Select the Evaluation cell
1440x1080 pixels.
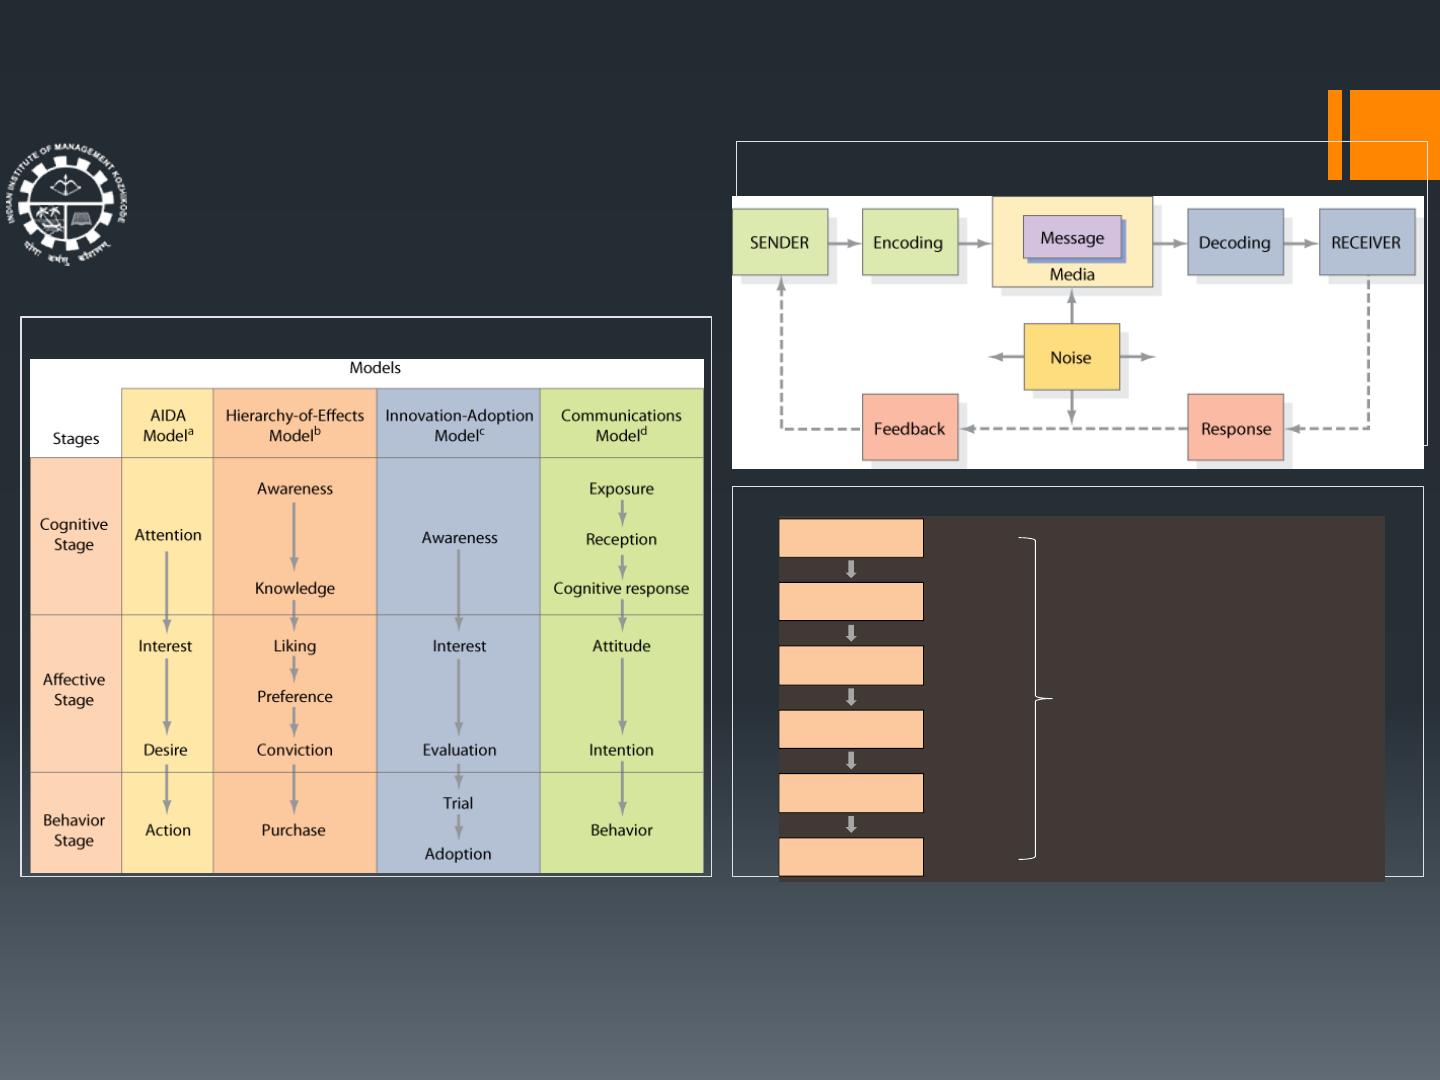[459, 750]
